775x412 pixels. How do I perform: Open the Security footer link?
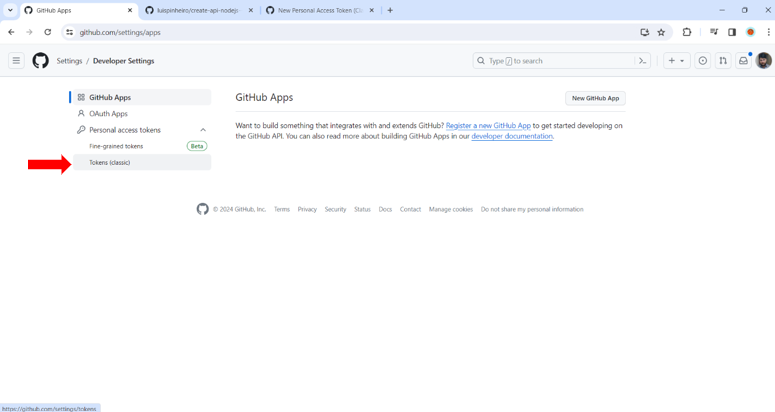(x=335, y=209)
